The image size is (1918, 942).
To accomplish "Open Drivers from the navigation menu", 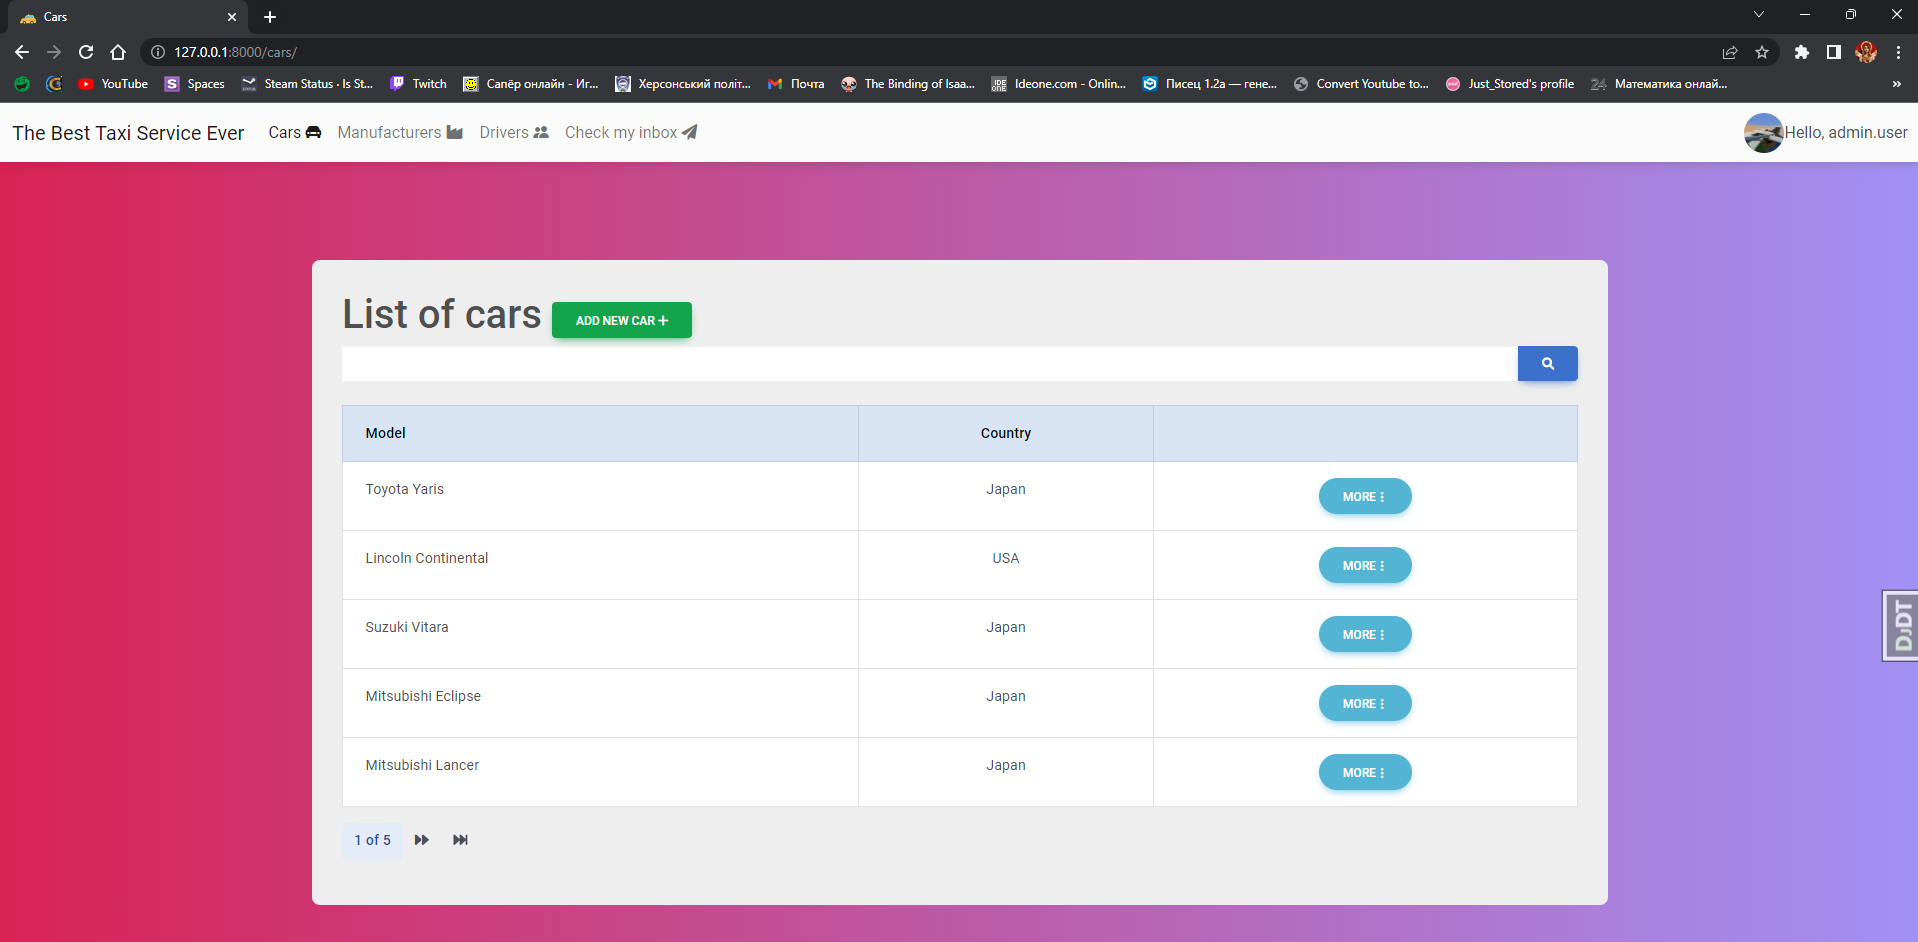I will (503, 132).
